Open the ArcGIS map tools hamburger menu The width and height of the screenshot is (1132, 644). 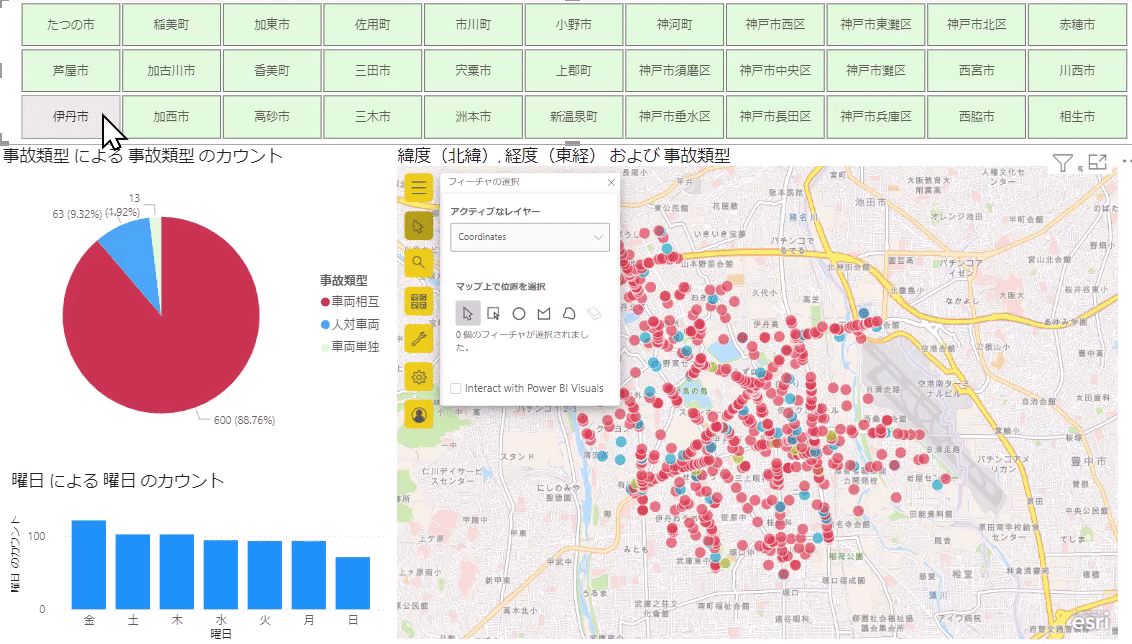click(x=419, y=188)
